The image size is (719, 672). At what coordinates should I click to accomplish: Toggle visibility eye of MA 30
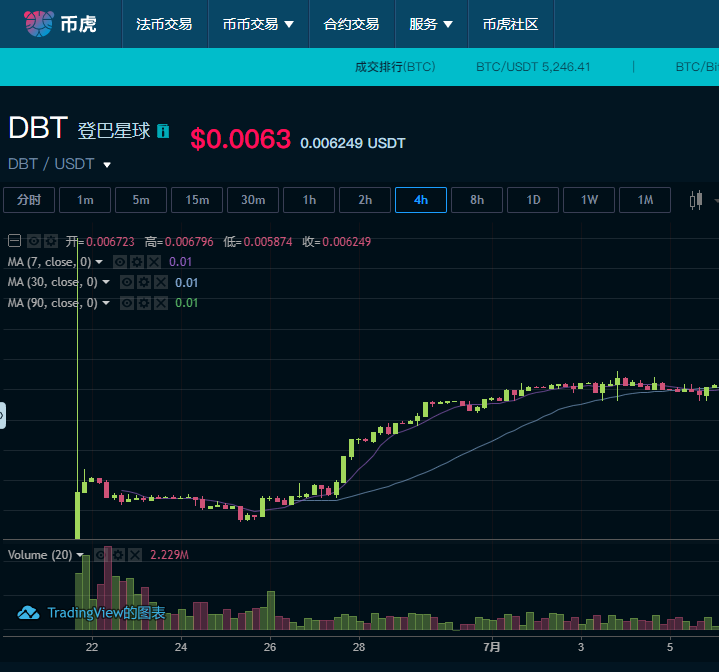click(127, 282)
